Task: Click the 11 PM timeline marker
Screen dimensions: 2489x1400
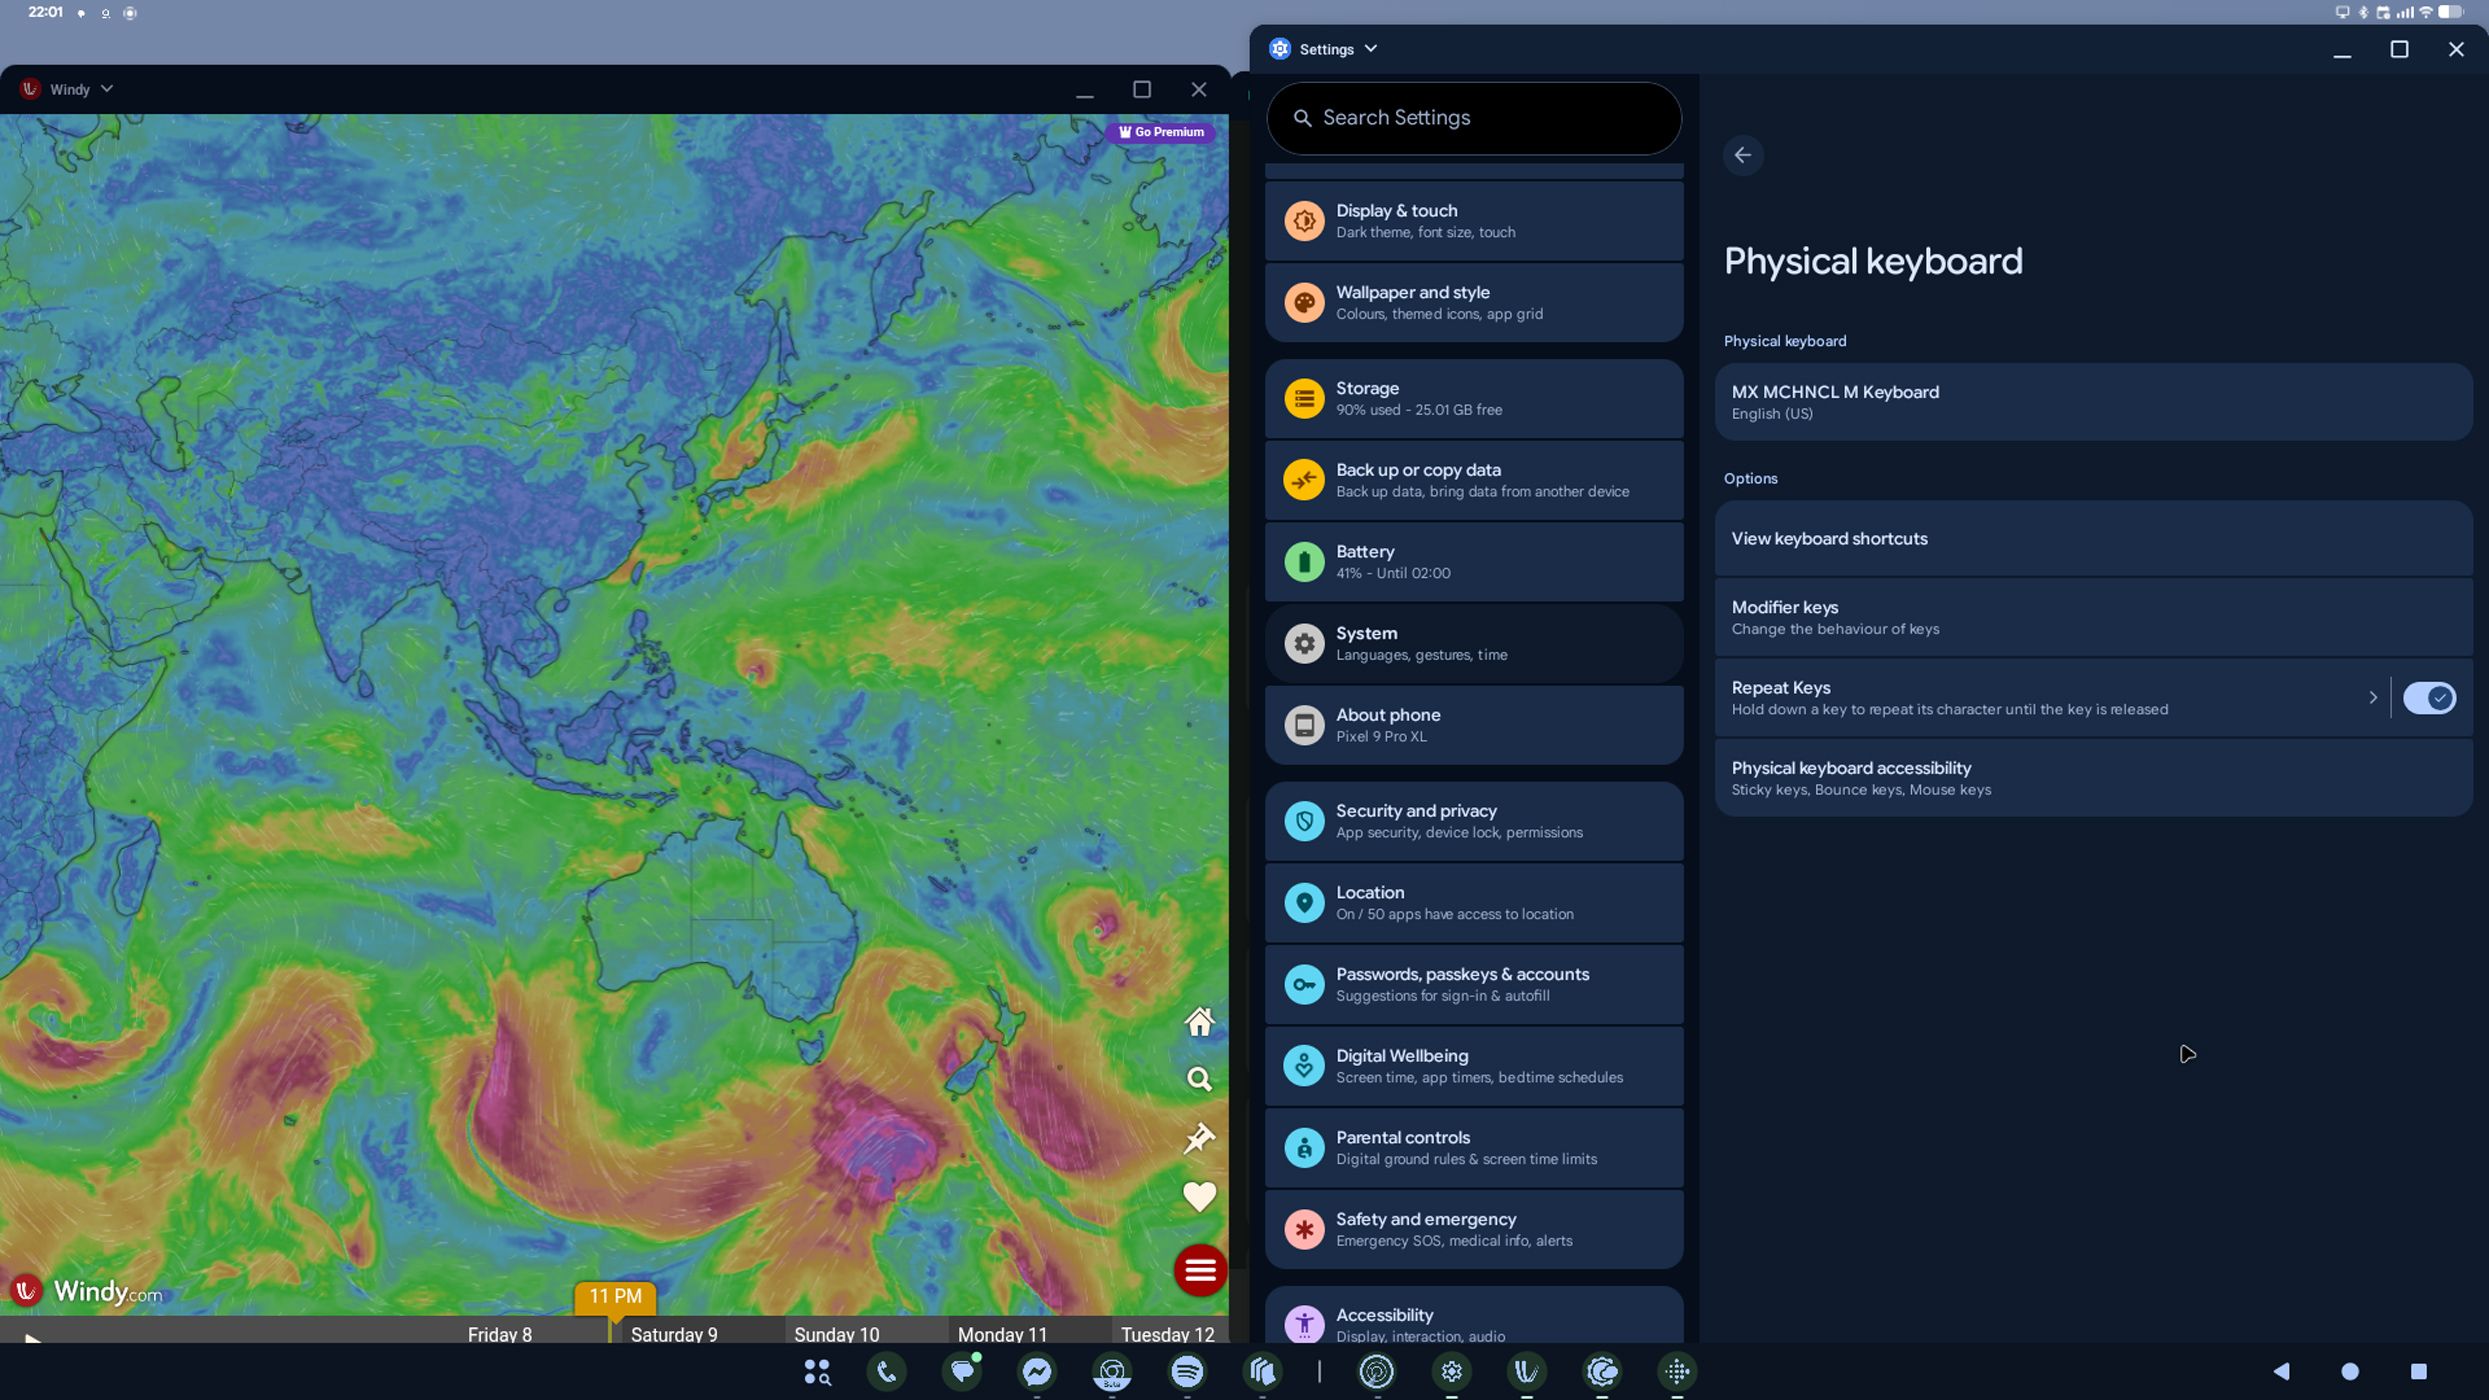Action: click(x=615, y=1297)
